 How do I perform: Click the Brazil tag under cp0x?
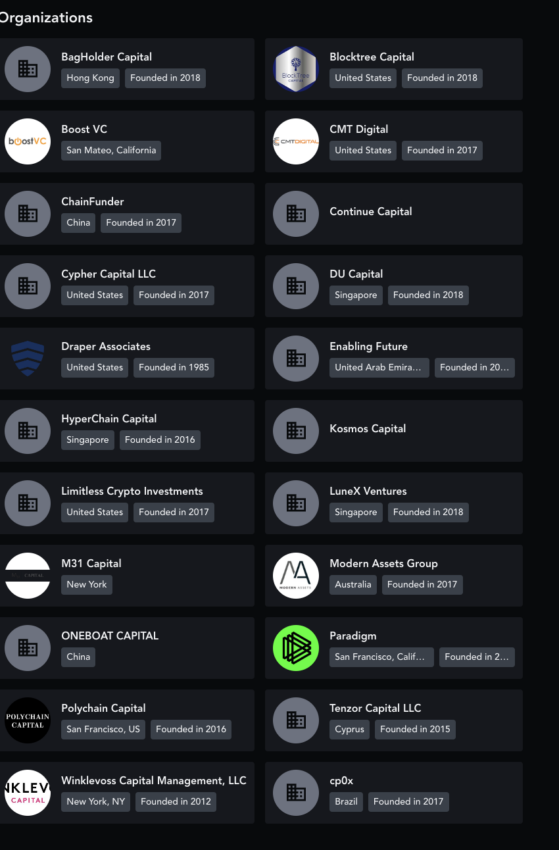346,801
